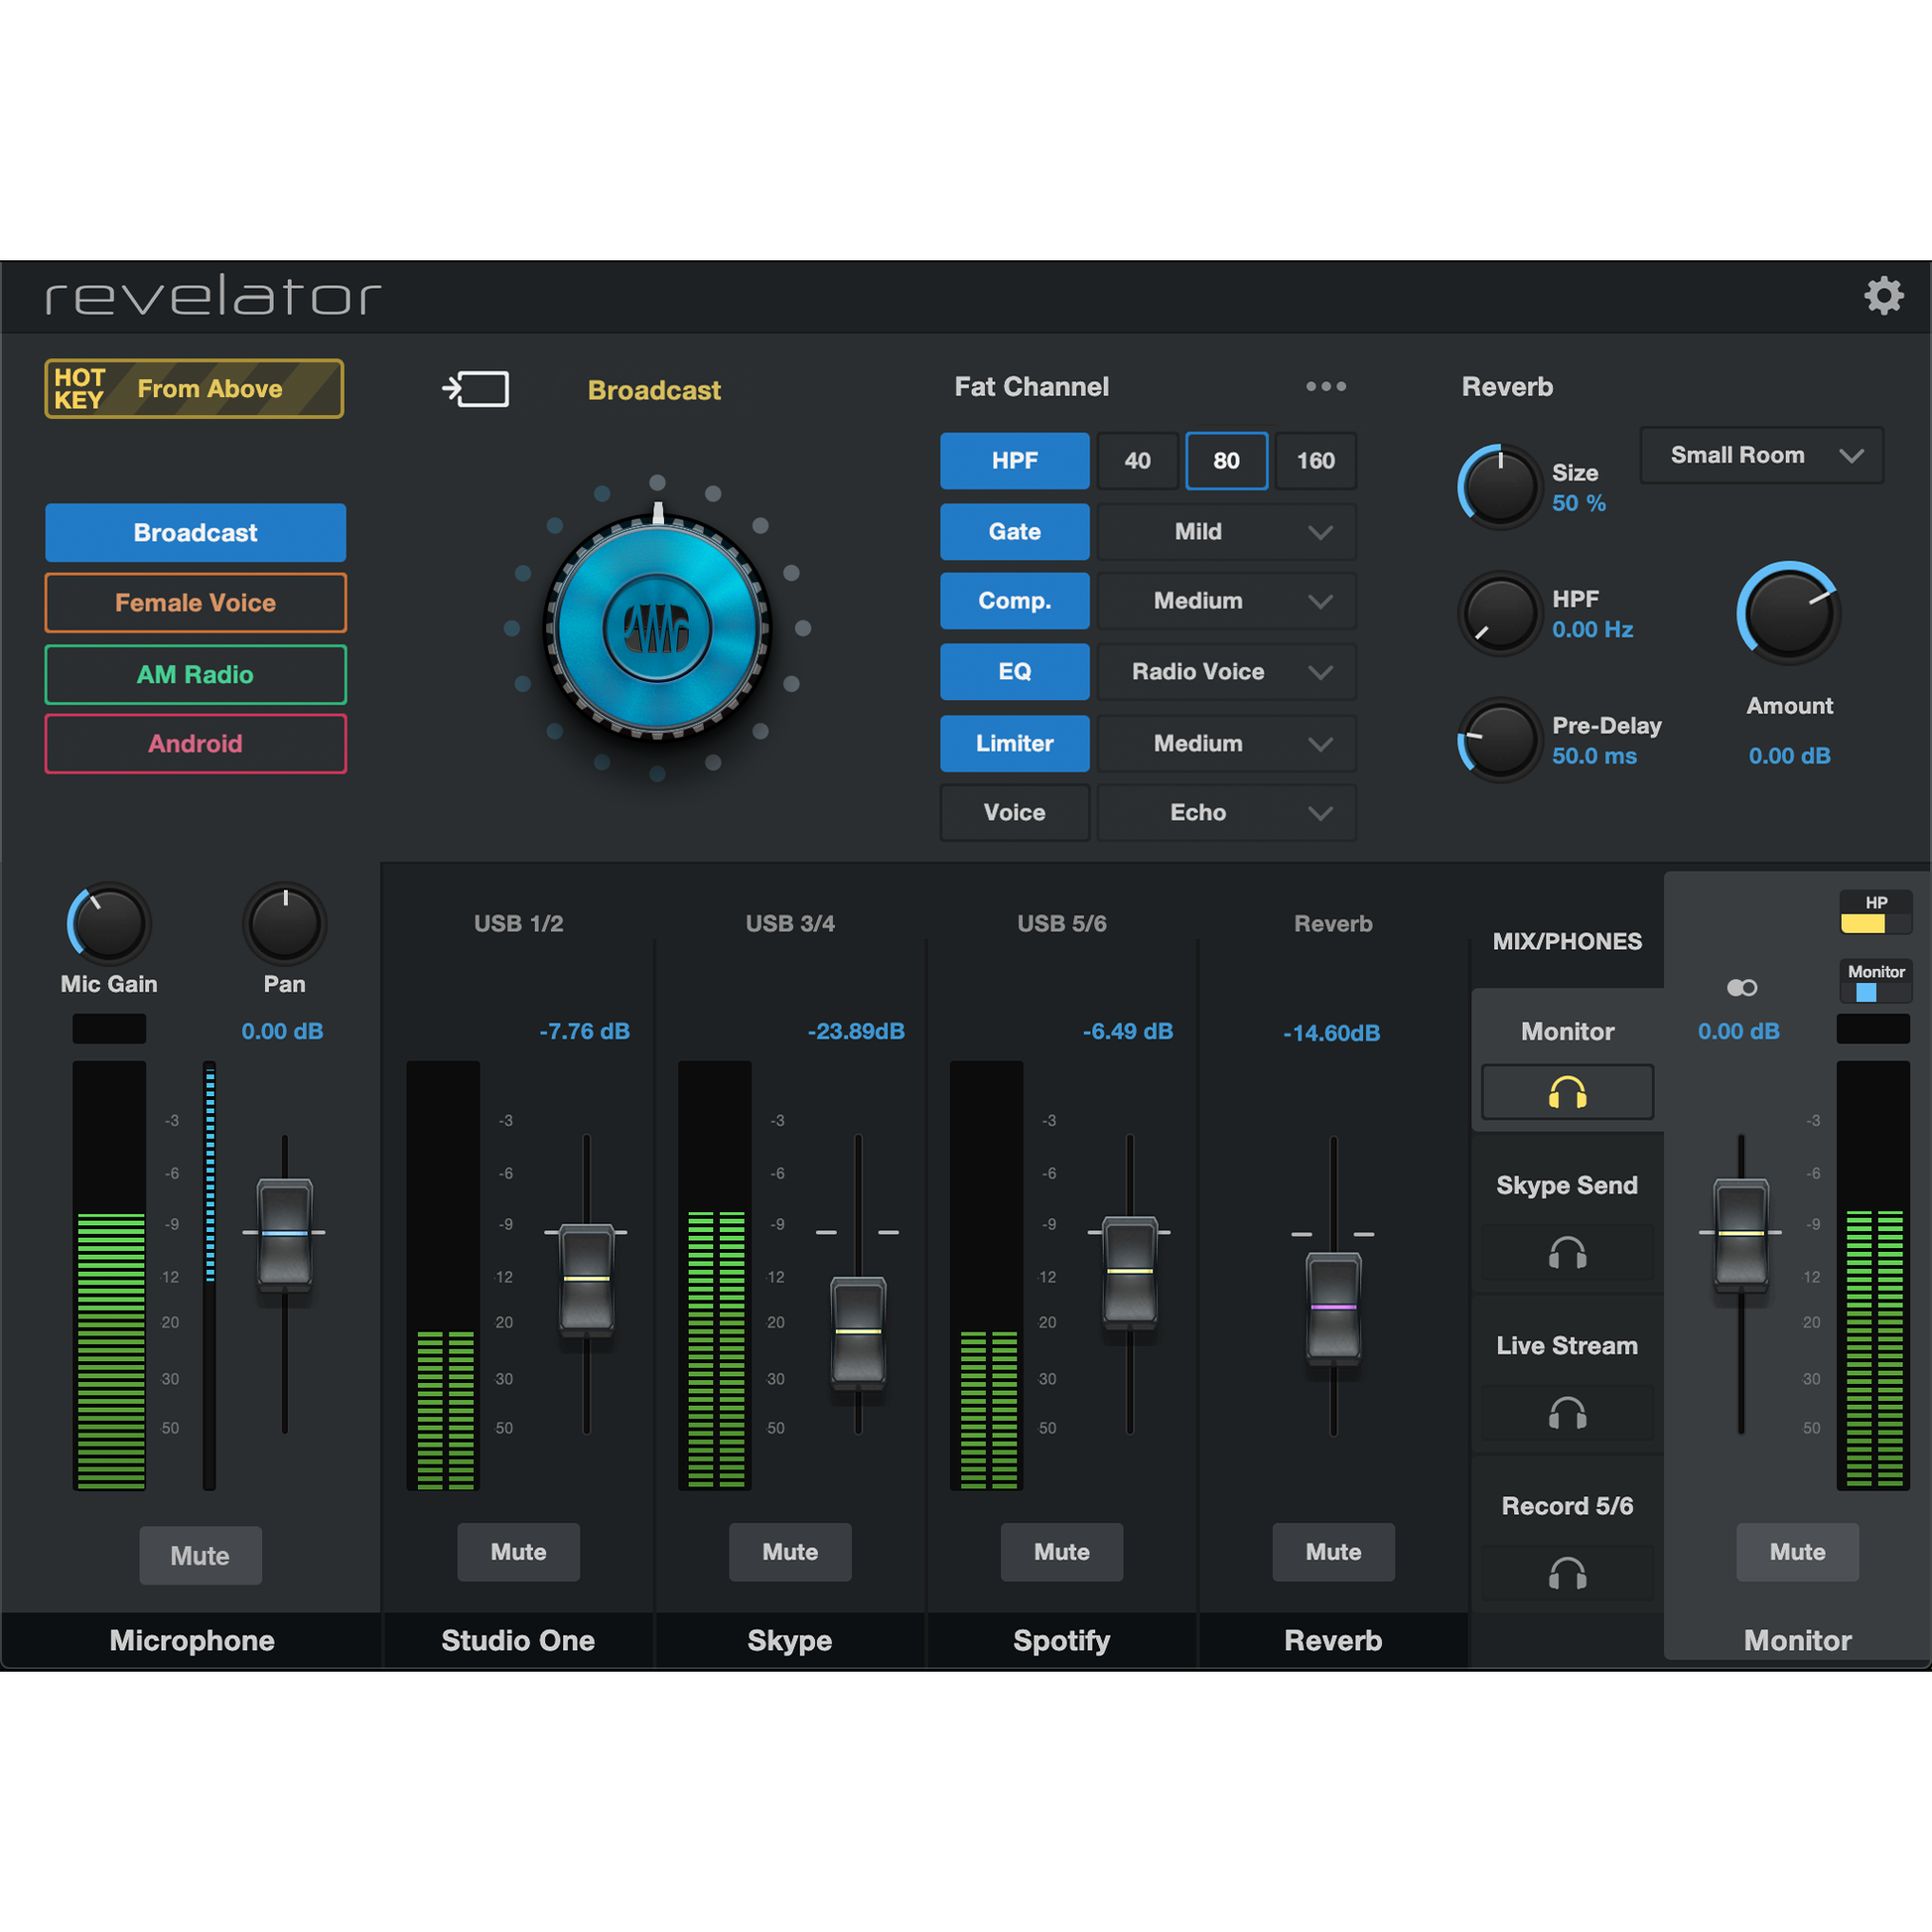Image resolution: width=1932 pixels, height=1932 pixels.
Task: Switch to the Monitor mix tab
Action: coord(1567,1031)
